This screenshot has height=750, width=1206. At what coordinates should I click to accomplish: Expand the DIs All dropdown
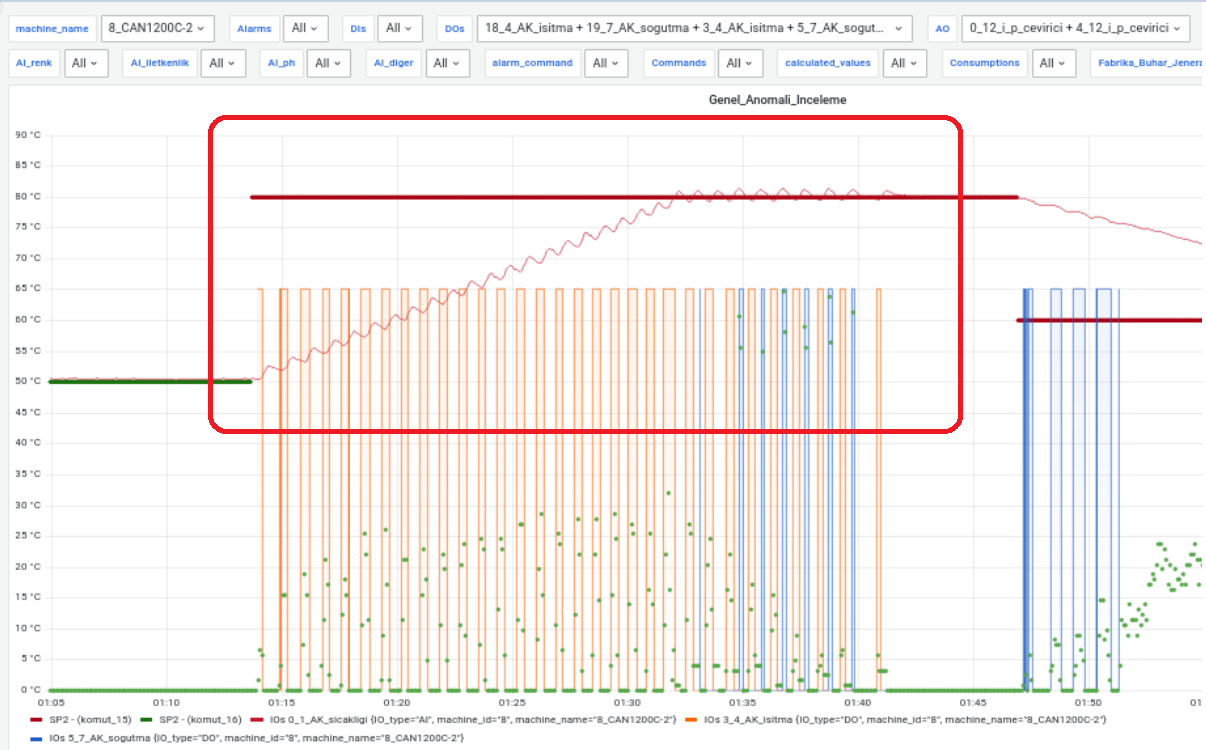pyautogui.click(x=400, y=29)
